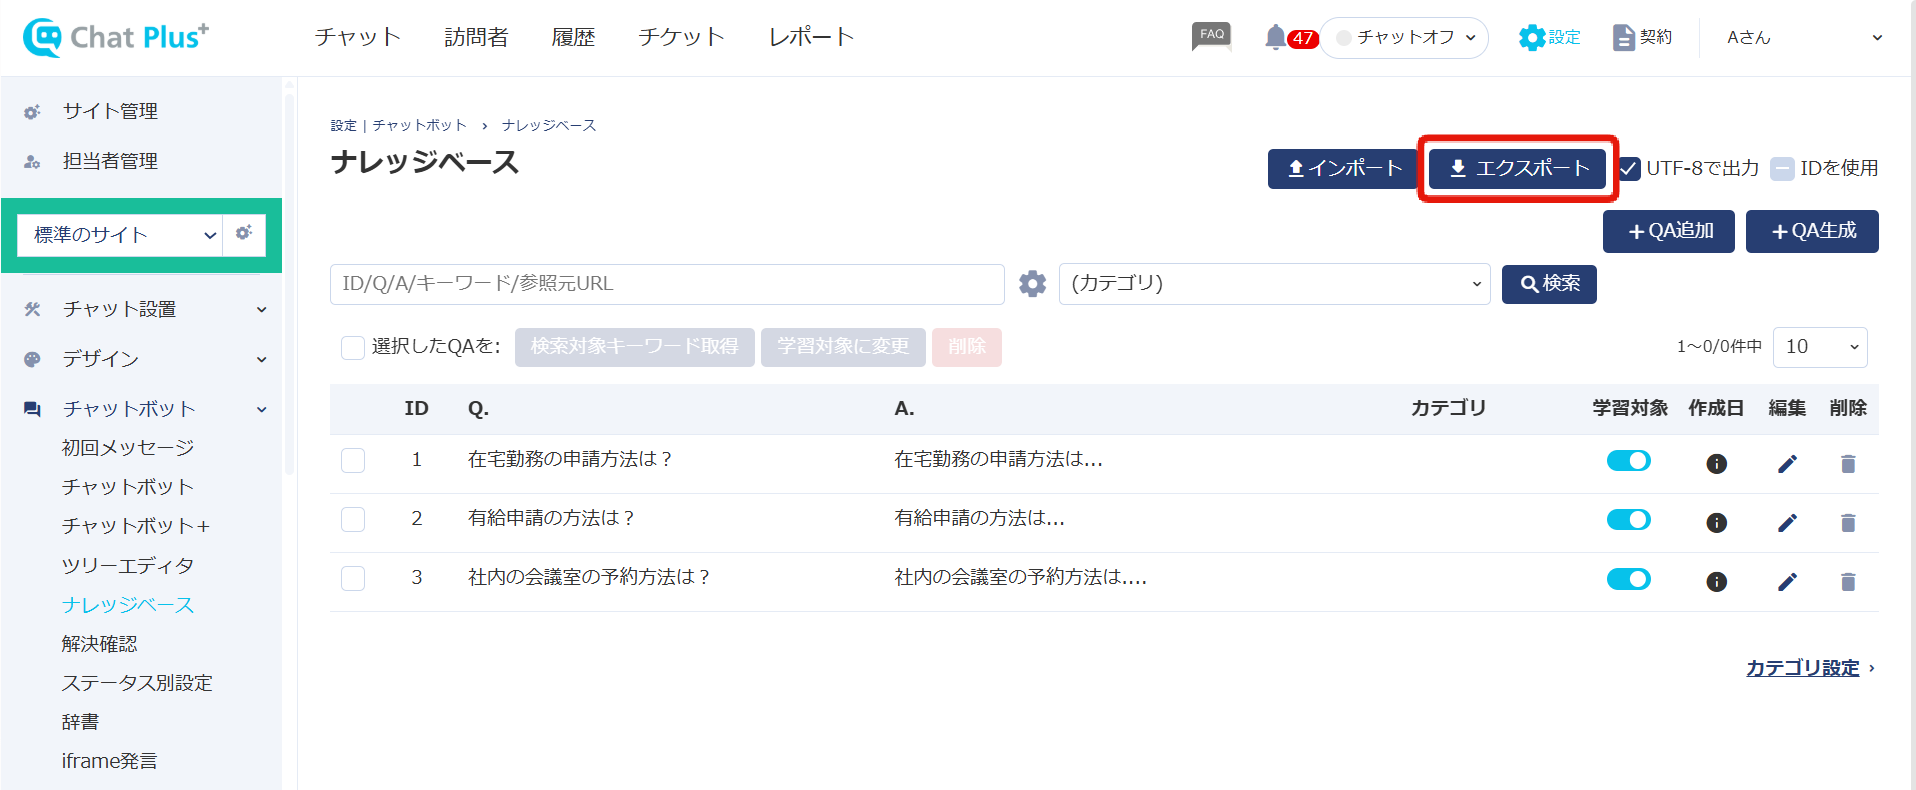Open the FAQ speech bubble icon
The width and height of the screenshot is (1916, 790).
pos(1211,37)
